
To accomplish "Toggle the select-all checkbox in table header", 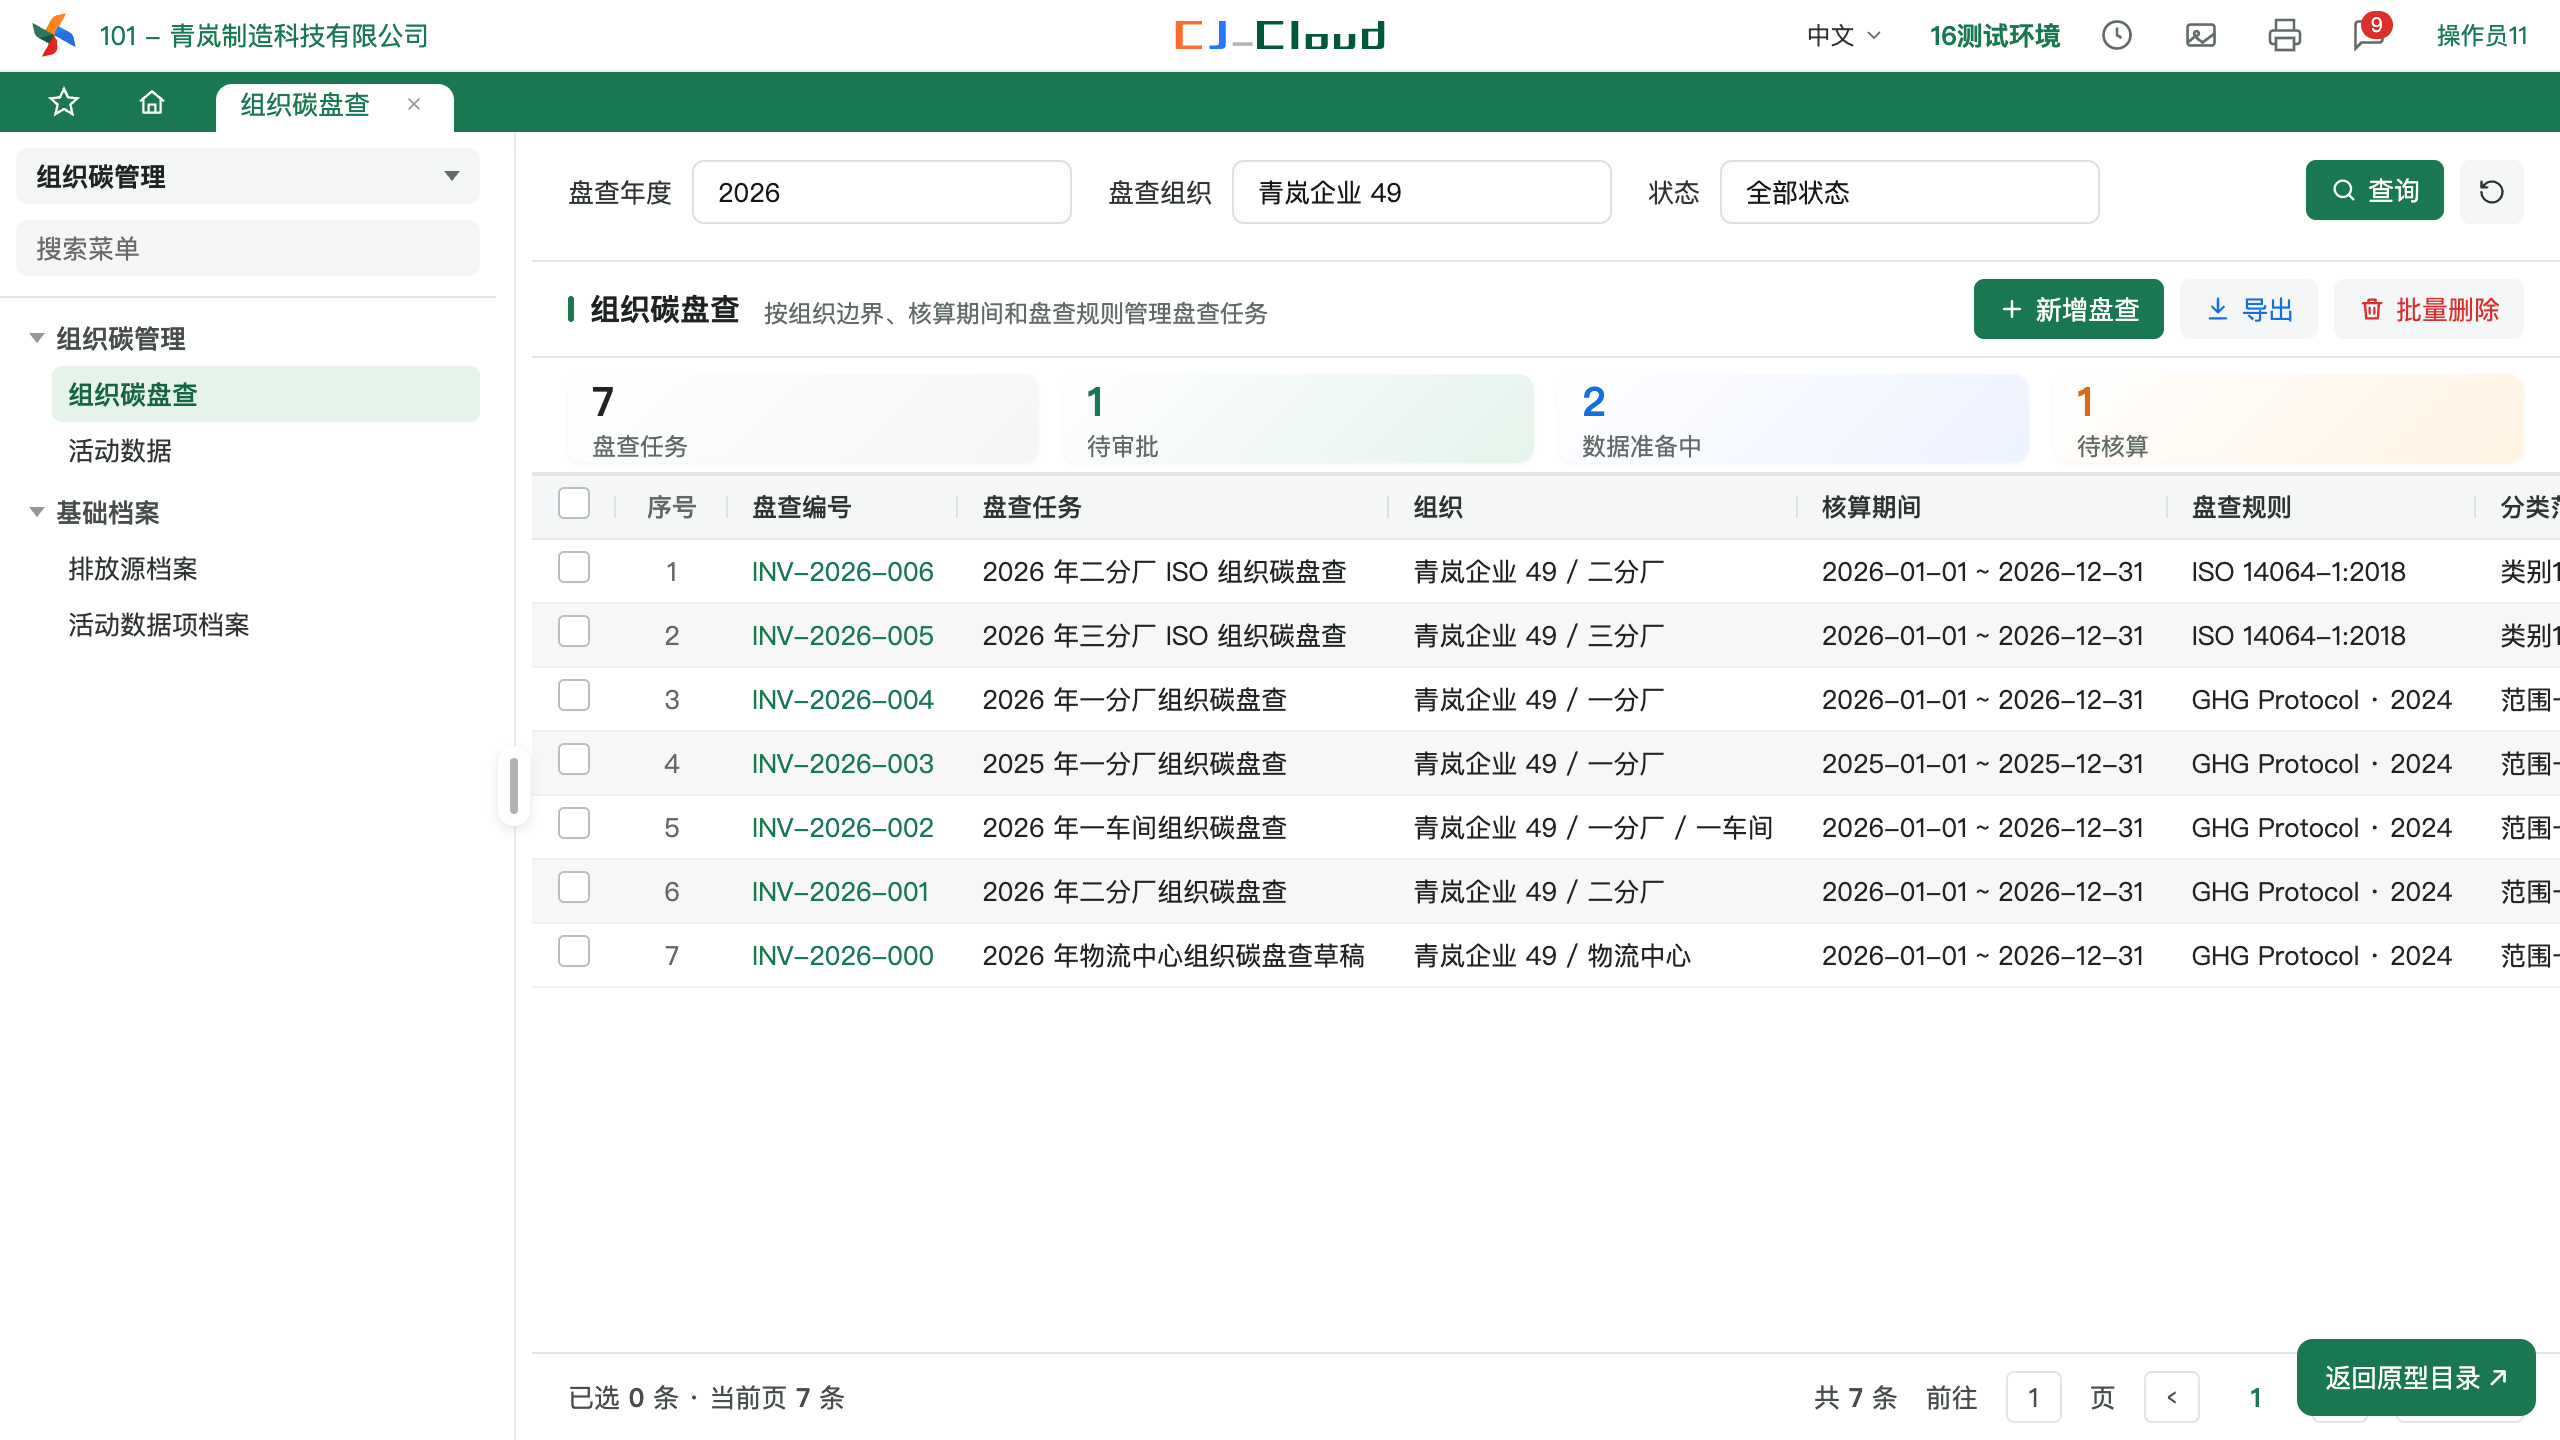I will pyautogui.click(x=574, y=503).
